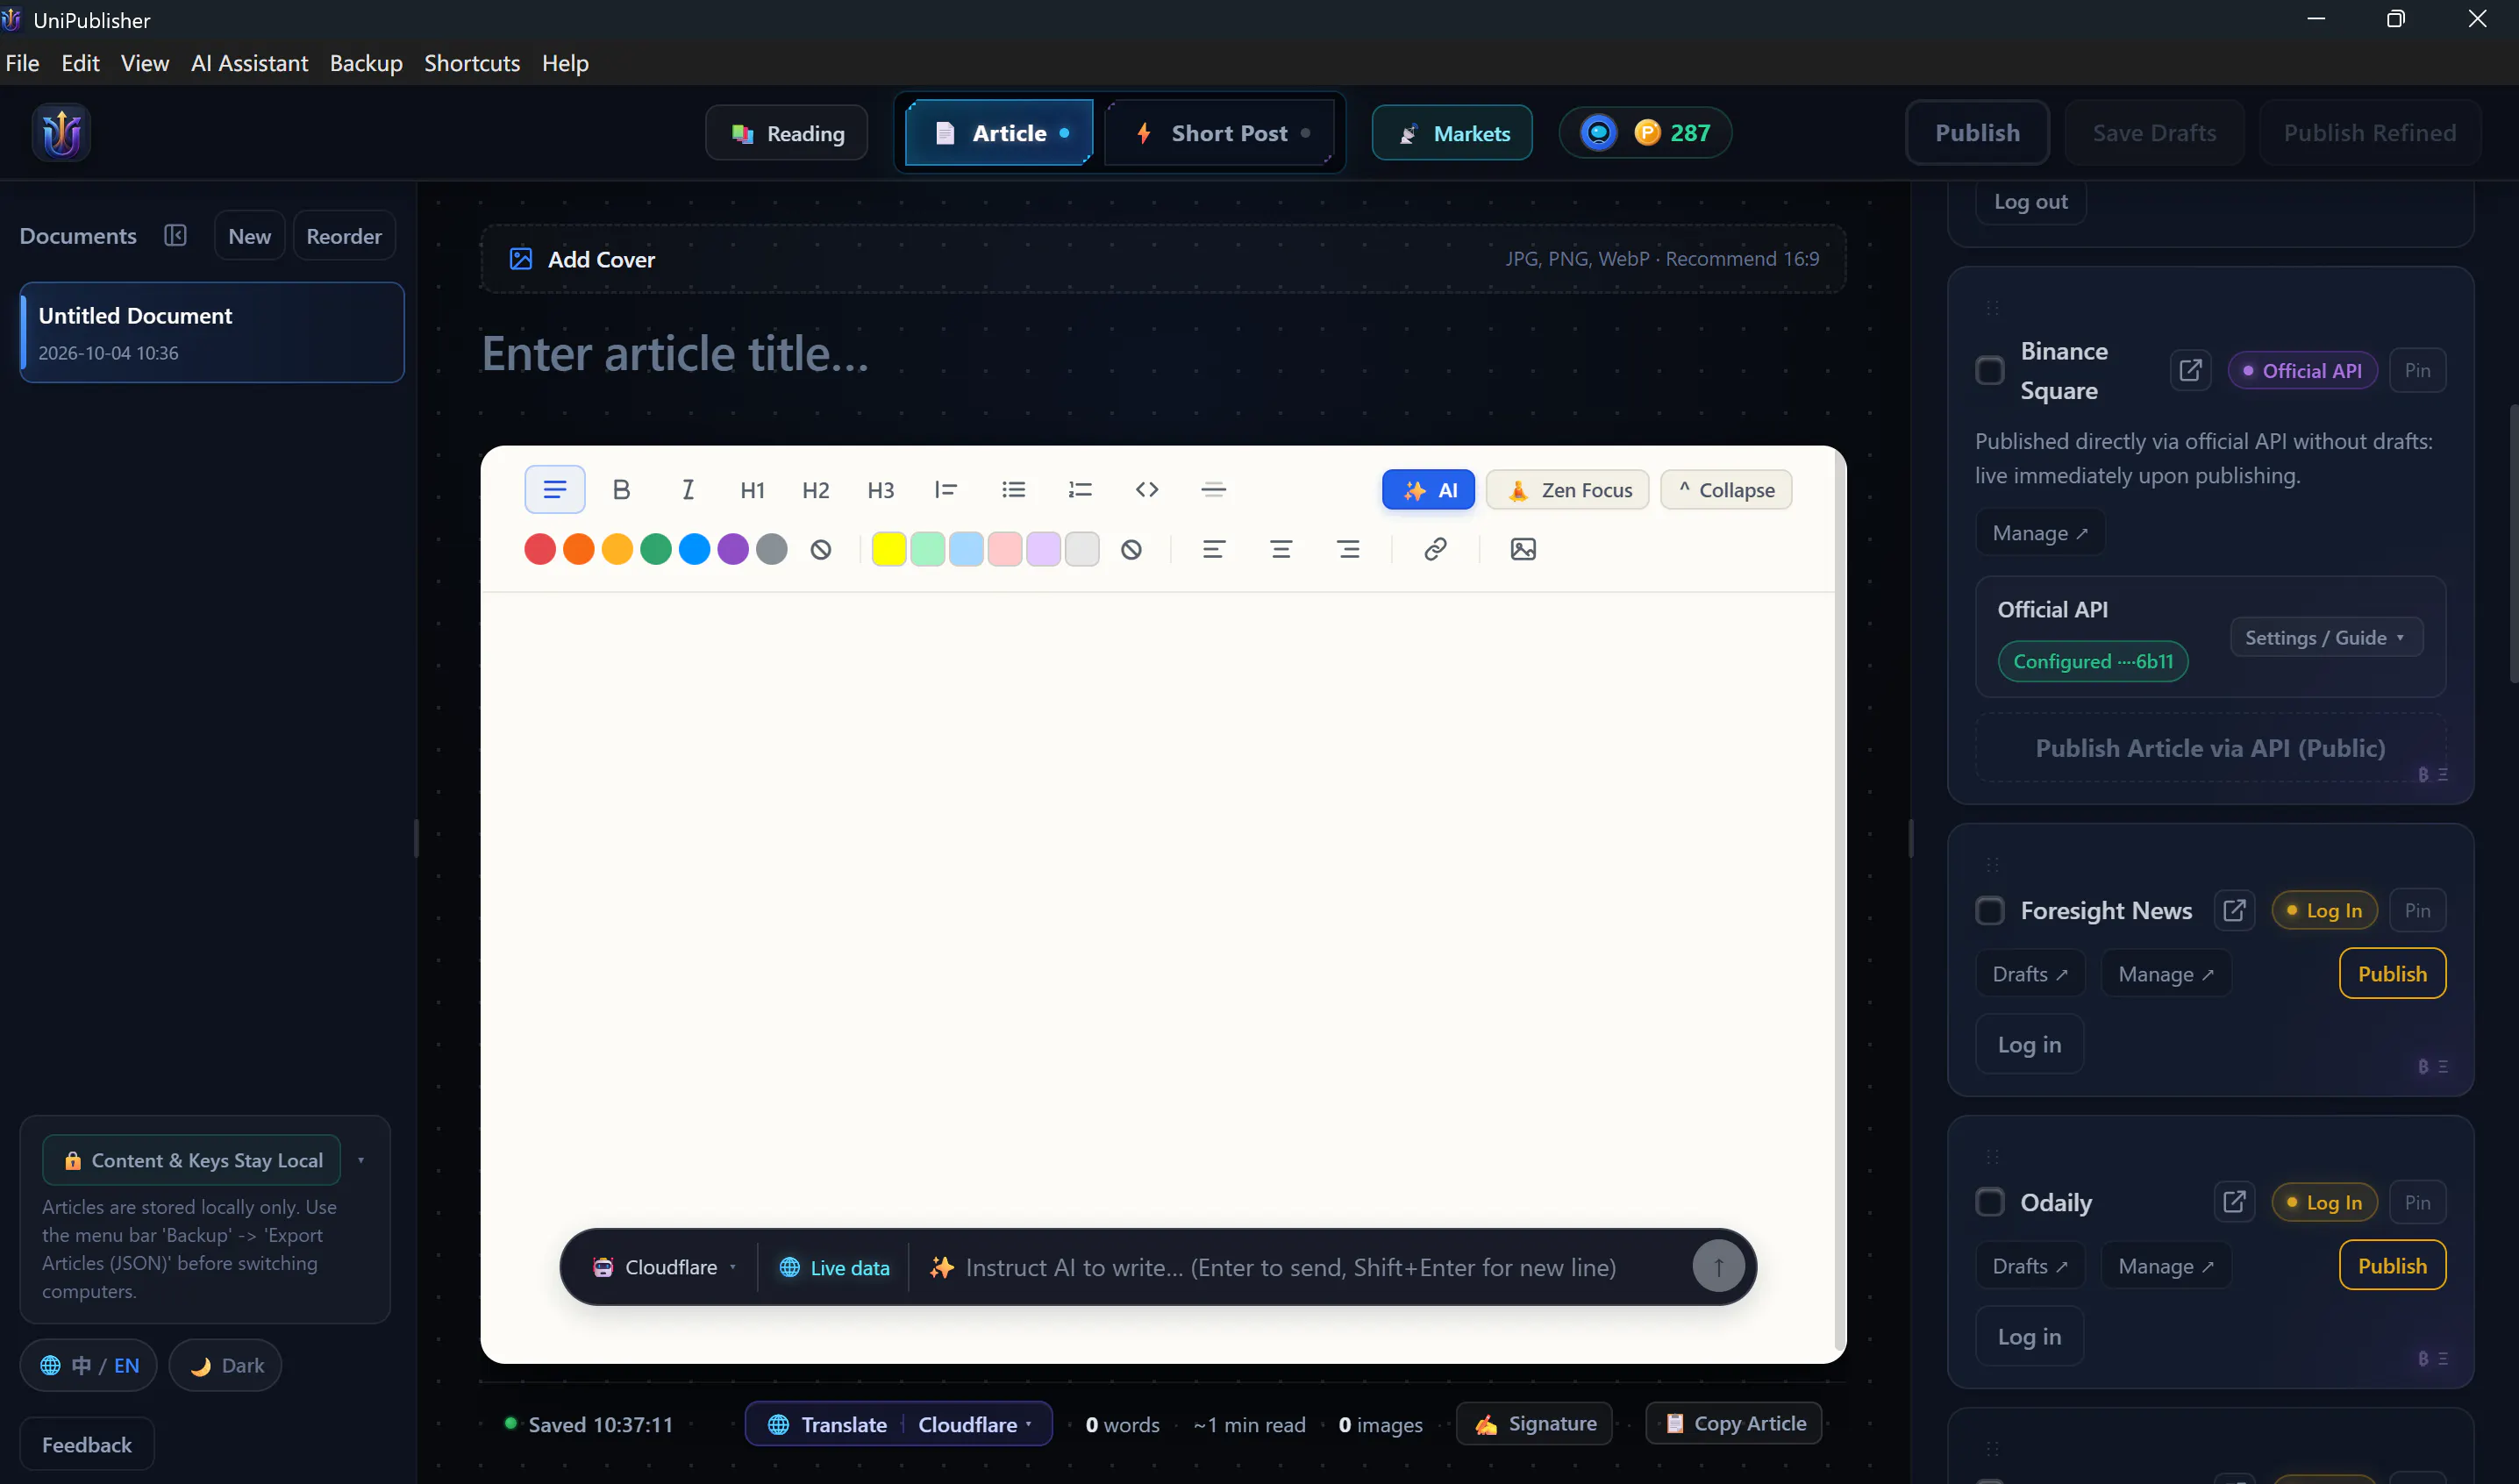Set Heading 3 style
This screenshot has height=1484, width=2519.
[881, 490]
